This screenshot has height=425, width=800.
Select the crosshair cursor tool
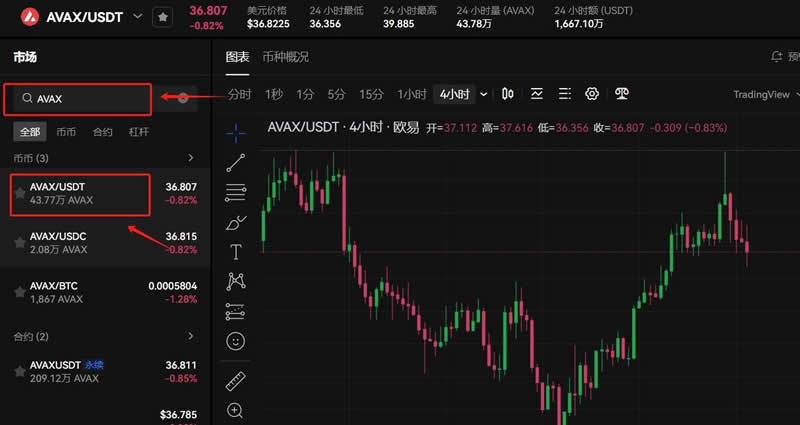coord(236,131)
